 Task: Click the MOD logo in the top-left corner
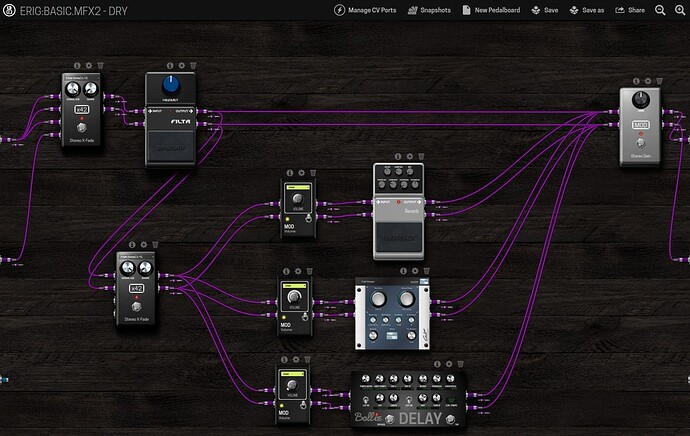tap(9, 10)
